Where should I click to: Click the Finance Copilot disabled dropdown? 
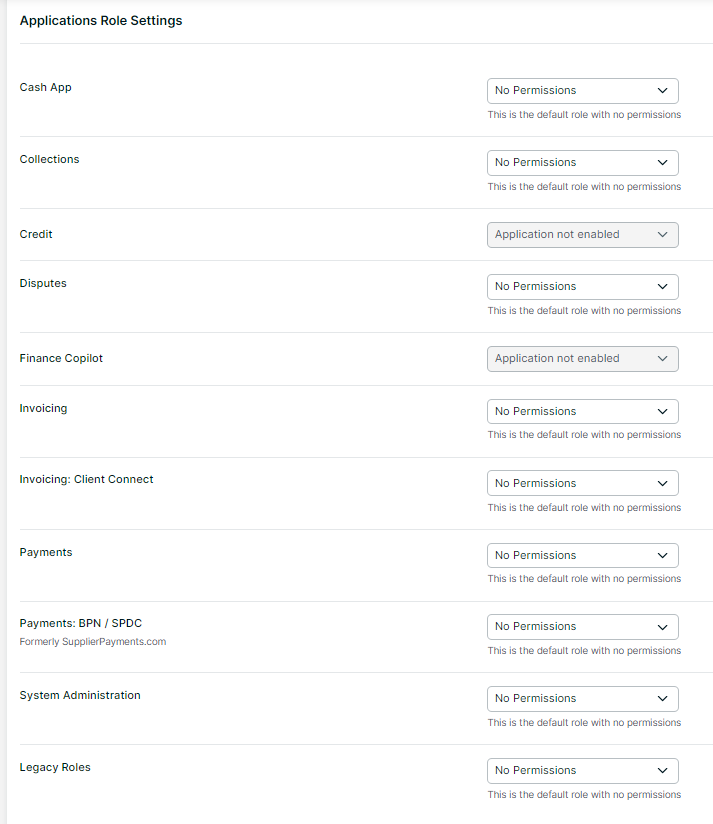point(582,359)
